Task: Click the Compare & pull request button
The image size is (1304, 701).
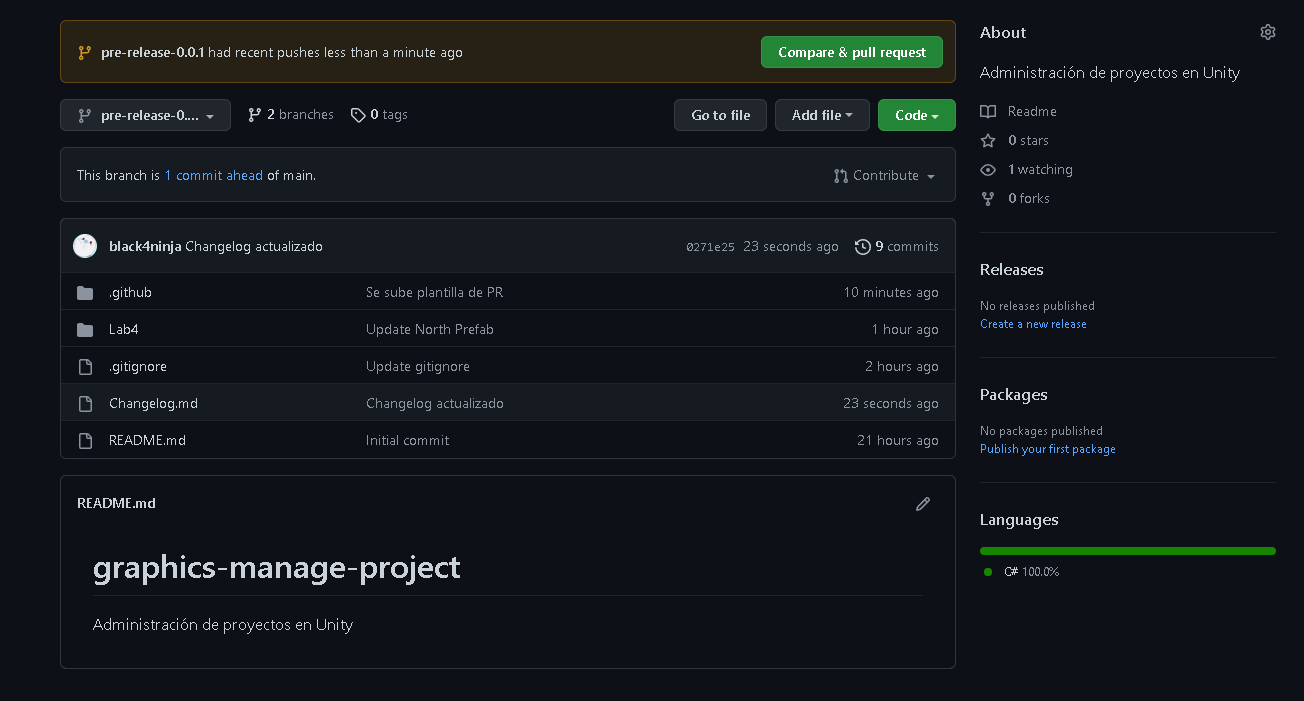Action: [x=852, y=52]
